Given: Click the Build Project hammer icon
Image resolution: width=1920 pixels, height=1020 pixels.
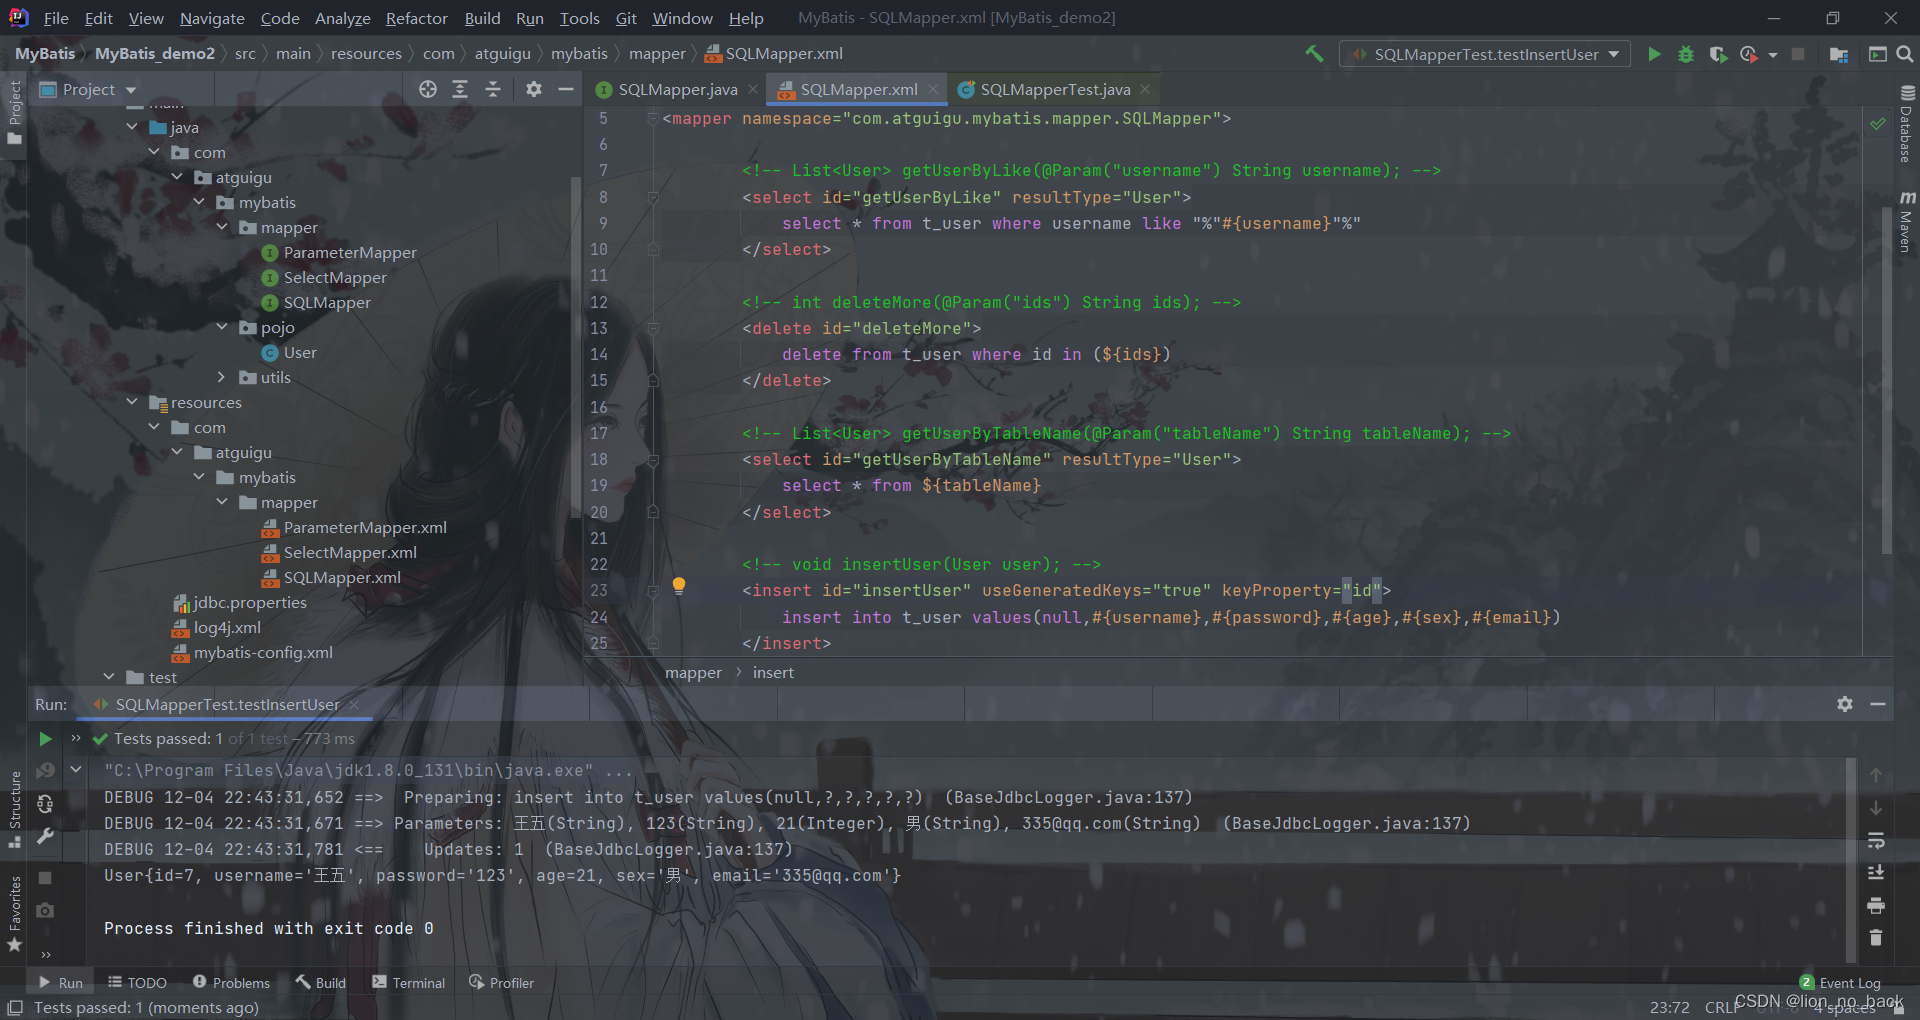Looking at the screenshot, I should click(x=1314, y=54).
